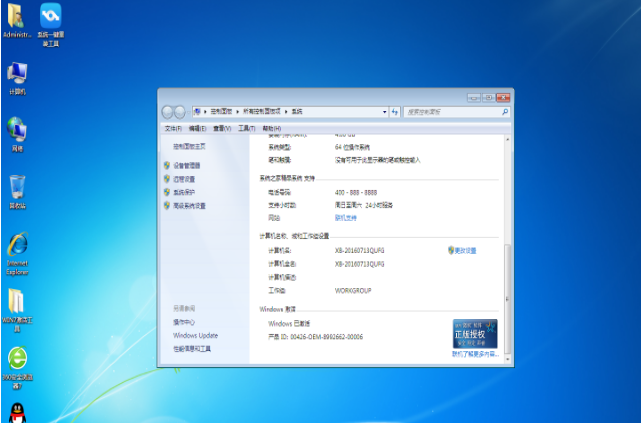Expand the recent pages dropdown beside forward button
Viewport: 642px width, 423px height.
189,112
